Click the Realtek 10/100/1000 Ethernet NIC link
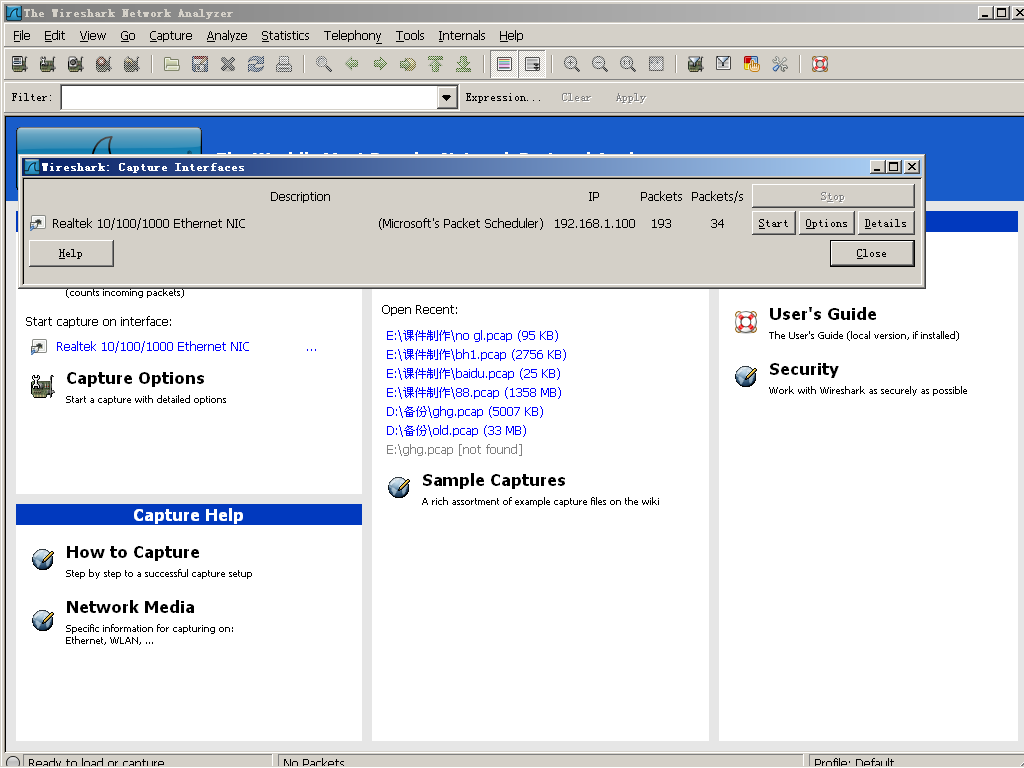1024x768 pixels. click(x=153, y=347)
